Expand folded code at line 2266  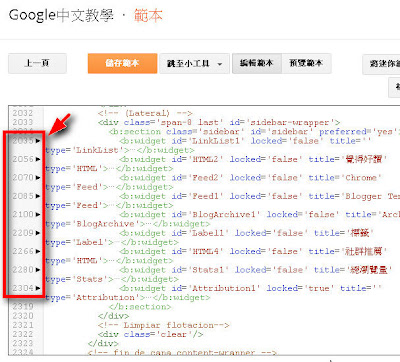[x=38, y=251]
